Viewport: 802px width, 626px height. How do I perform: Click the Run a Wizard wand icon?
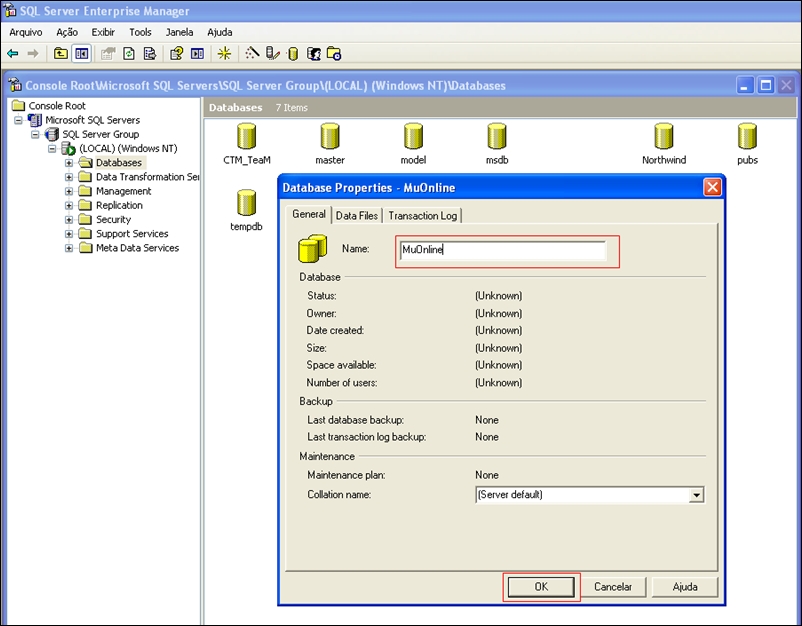(252, 53)
